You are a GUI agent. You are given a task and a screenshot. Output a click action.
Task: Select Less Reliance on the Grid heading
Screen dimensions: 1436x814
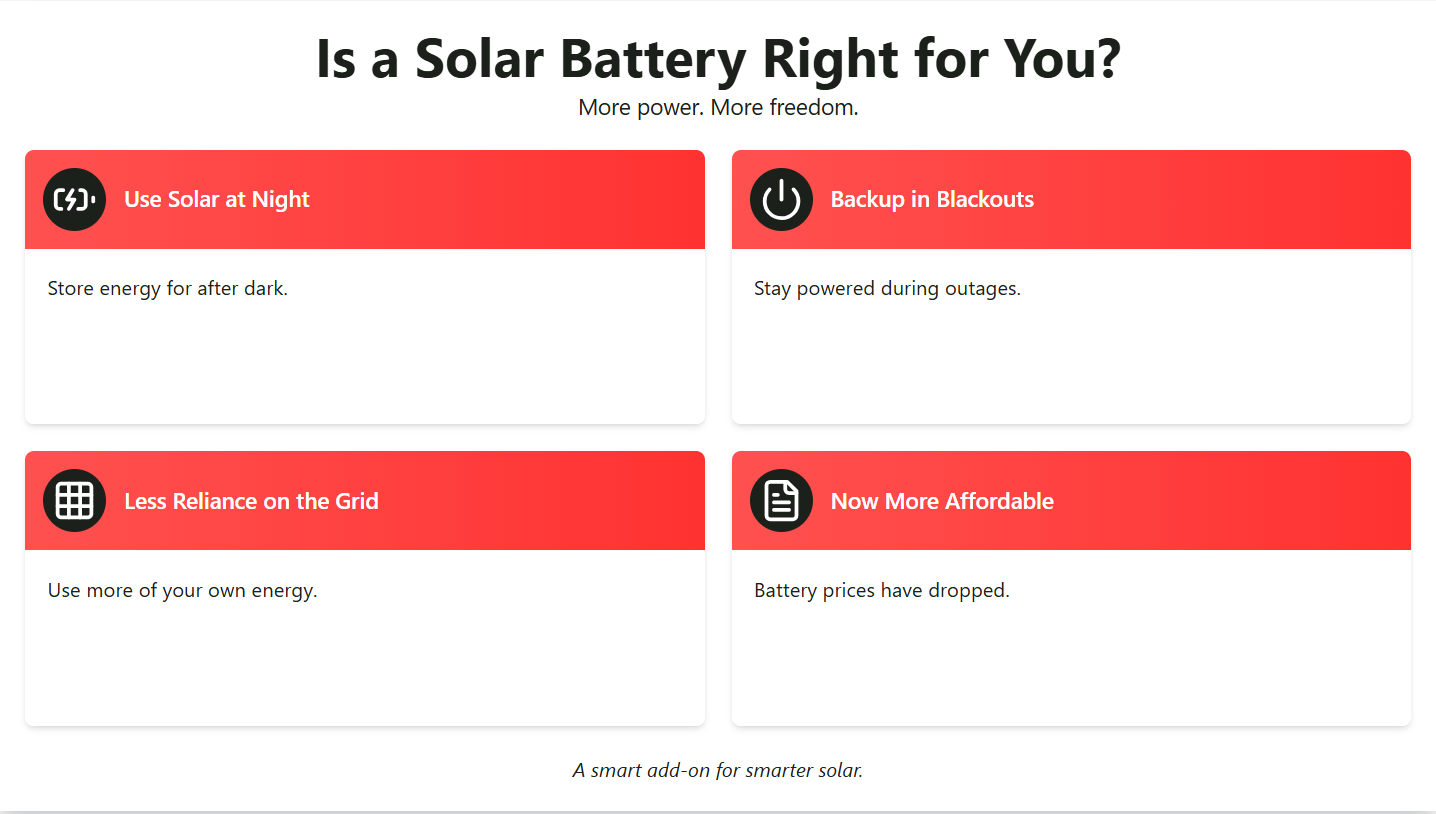251,501
